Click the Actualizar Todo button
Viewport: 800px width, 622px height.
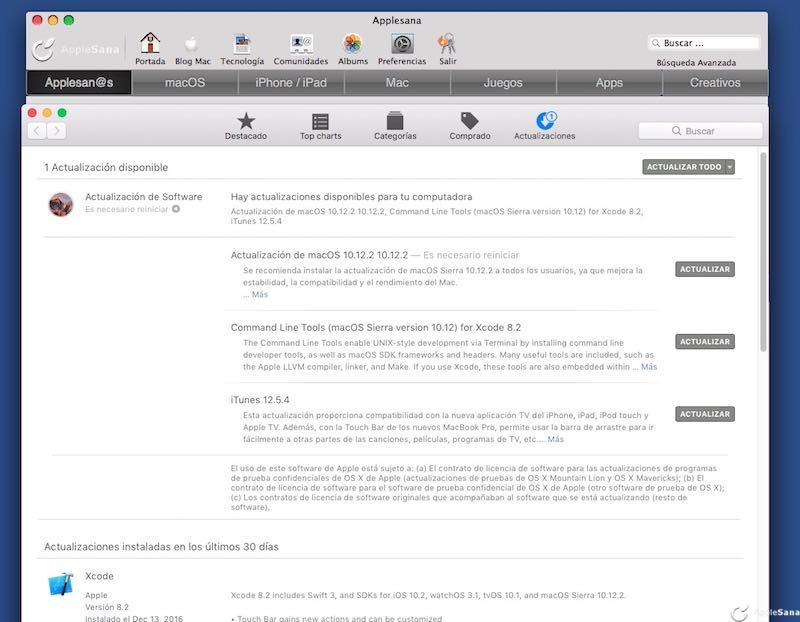[684, 167]
